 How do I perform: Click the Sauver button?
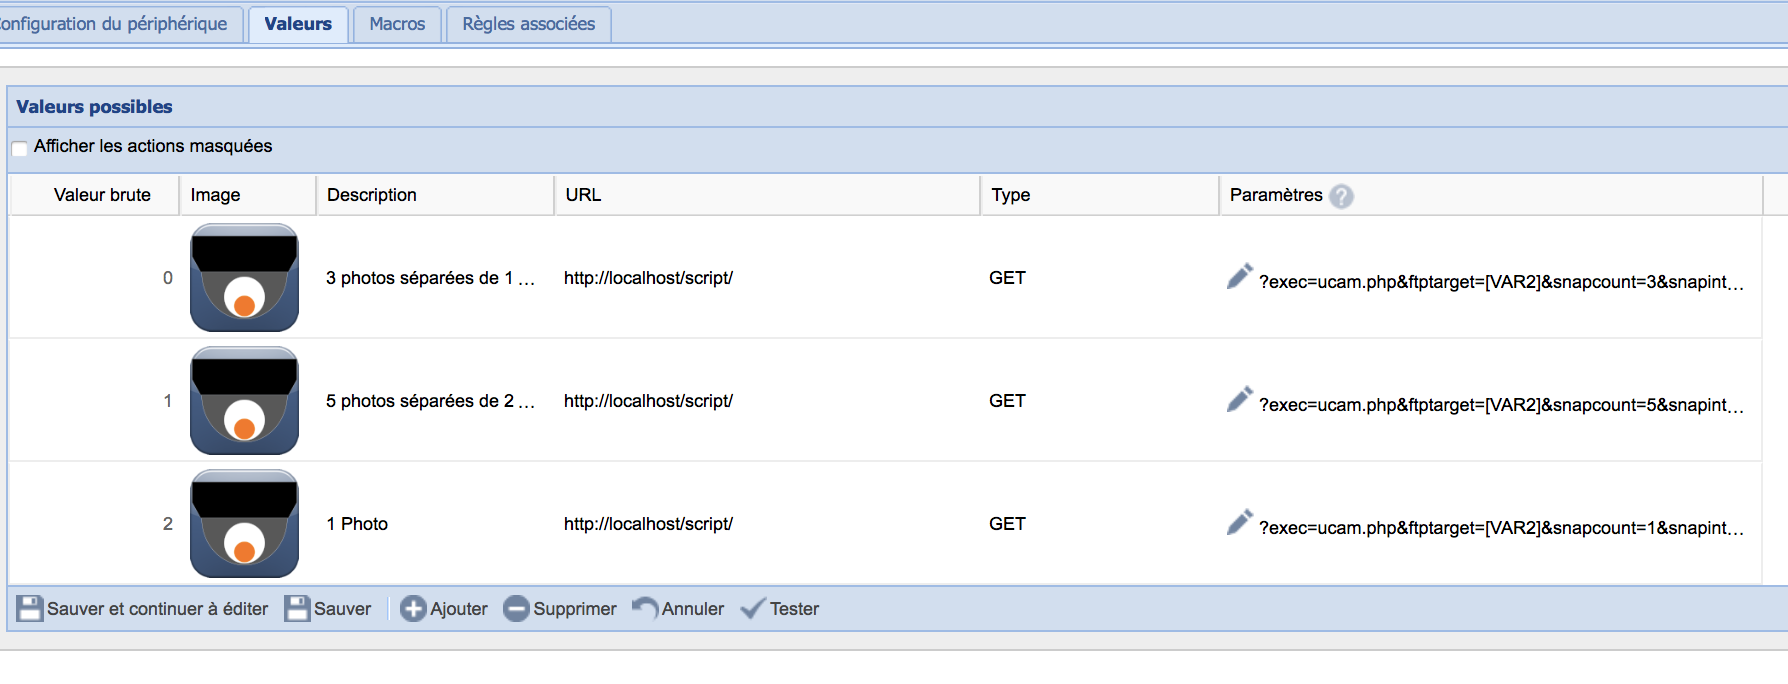[x=328, y=609]
